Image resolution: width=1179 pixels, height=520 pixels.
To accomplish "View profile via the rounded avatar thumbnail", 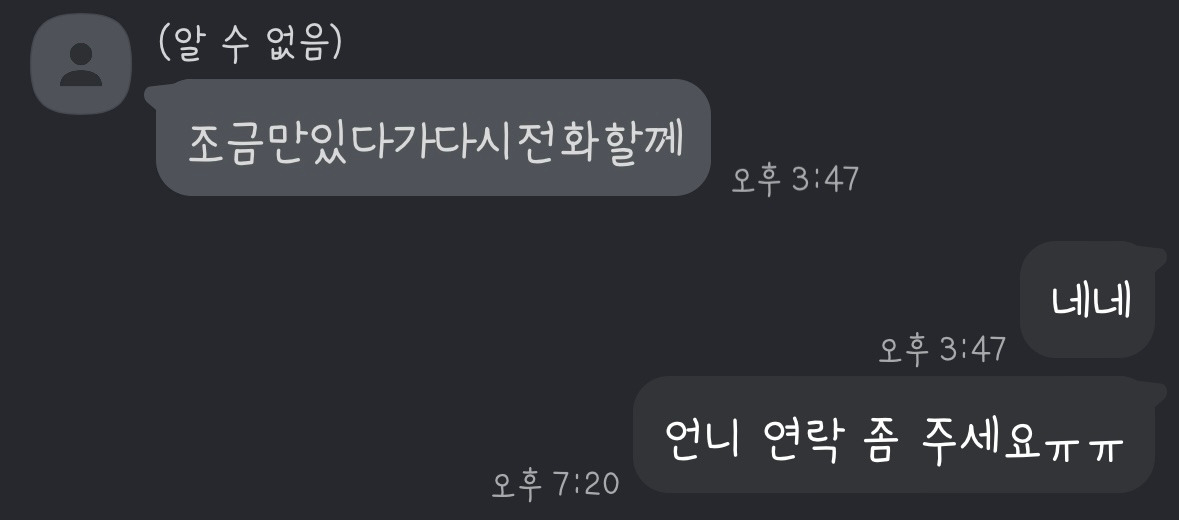I will [81, 65].
